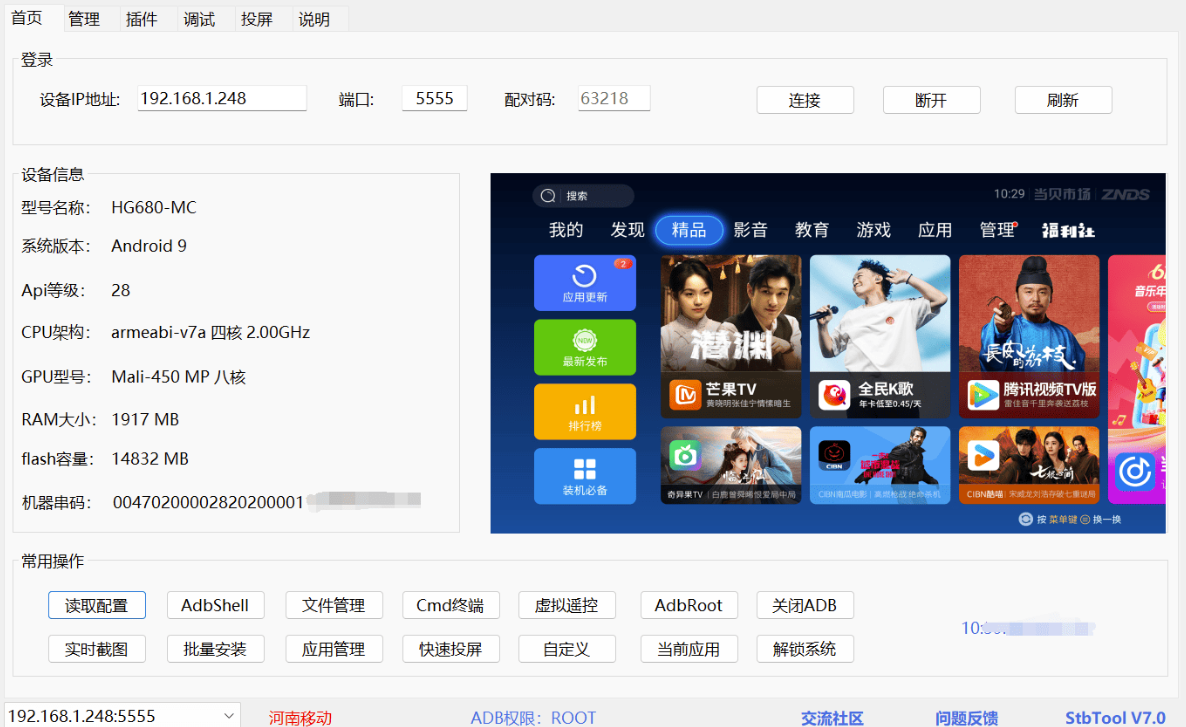Click the 断开 button

click(x=931, y=100)
